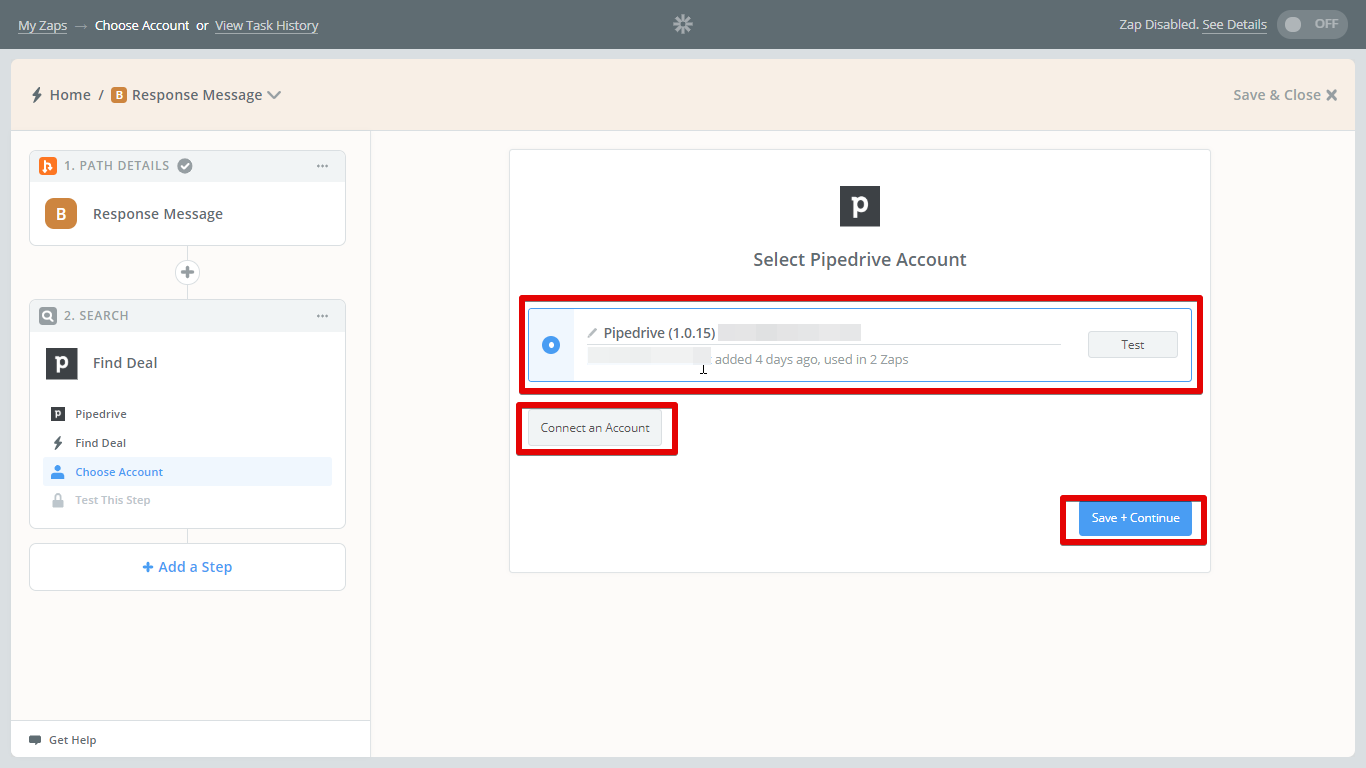Image resolution: width=1366 pixels, height=768 pixels.
Task: Click the small Pipedrive icon in step list
Action: click(x=58, y=414)
